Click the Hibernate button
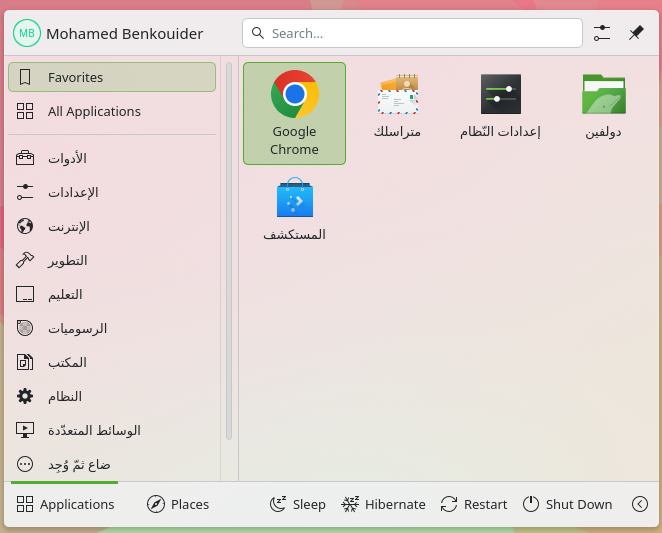 [383, 504]
